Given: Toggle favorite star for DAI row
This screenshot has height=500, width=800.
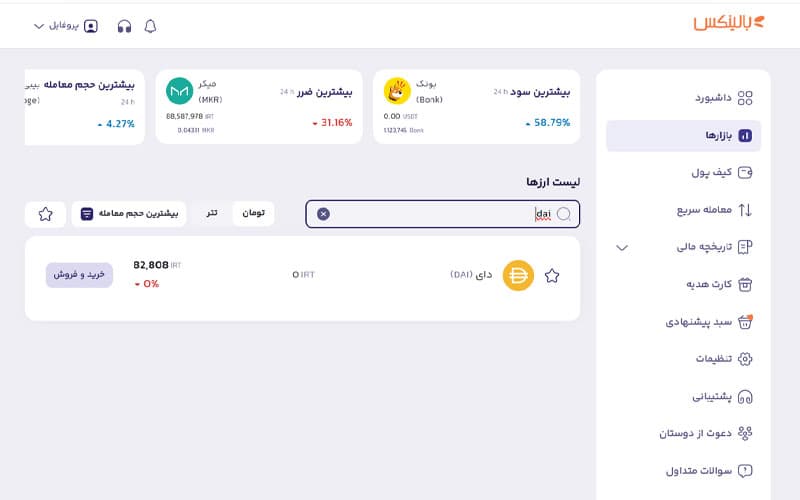Looking at the screenshot, I should (552, 276).
